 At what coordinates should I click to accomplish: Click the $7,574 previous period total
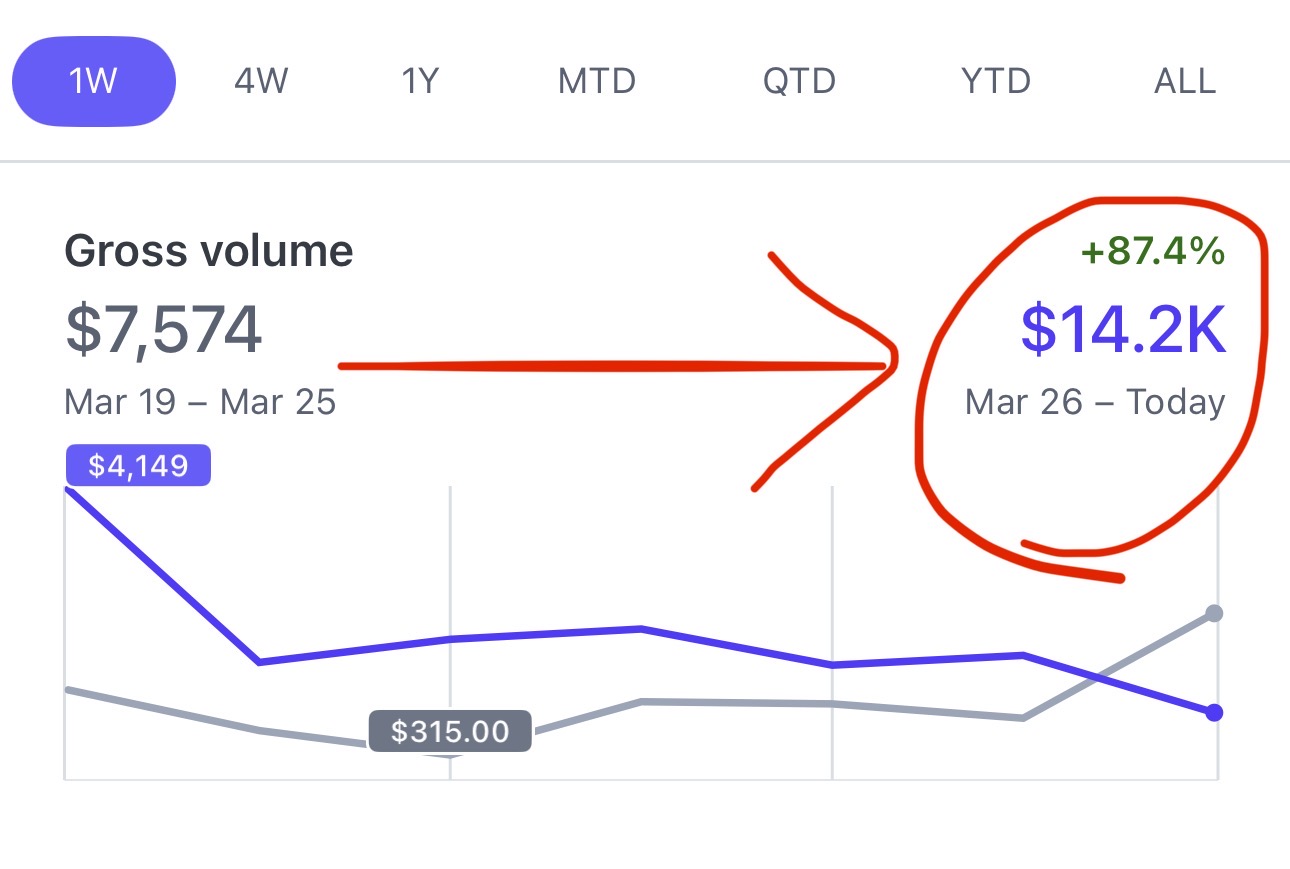(164, 330)
